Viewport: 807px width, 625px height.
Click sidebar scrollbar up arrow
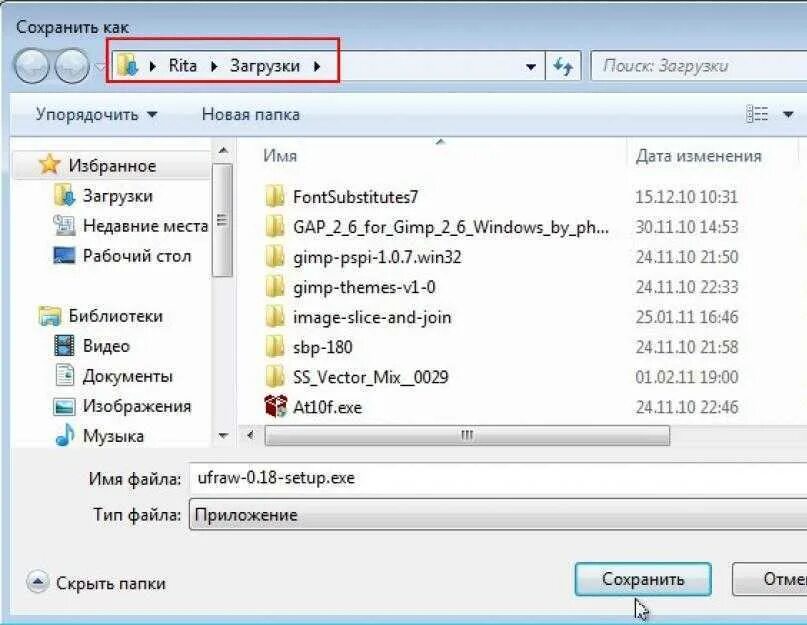(223, 151)
